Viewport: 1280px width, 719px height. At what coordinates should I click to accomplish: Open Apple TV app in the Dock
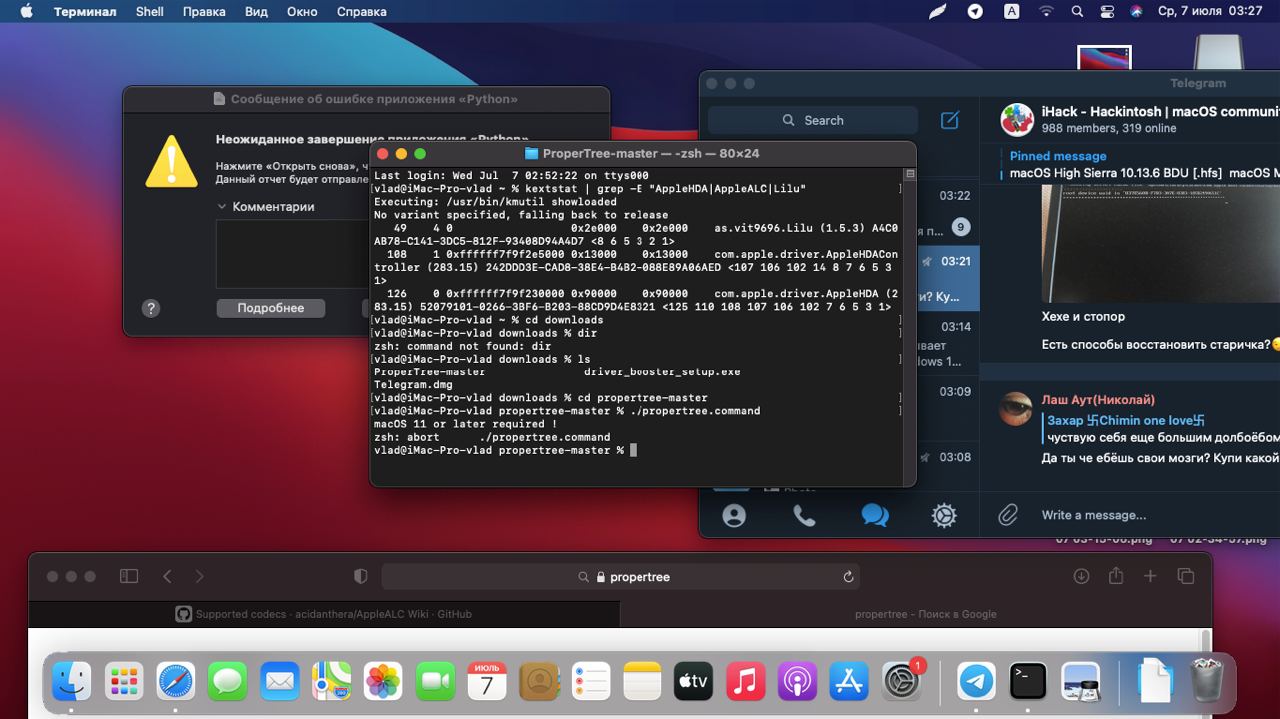(693, 682)
